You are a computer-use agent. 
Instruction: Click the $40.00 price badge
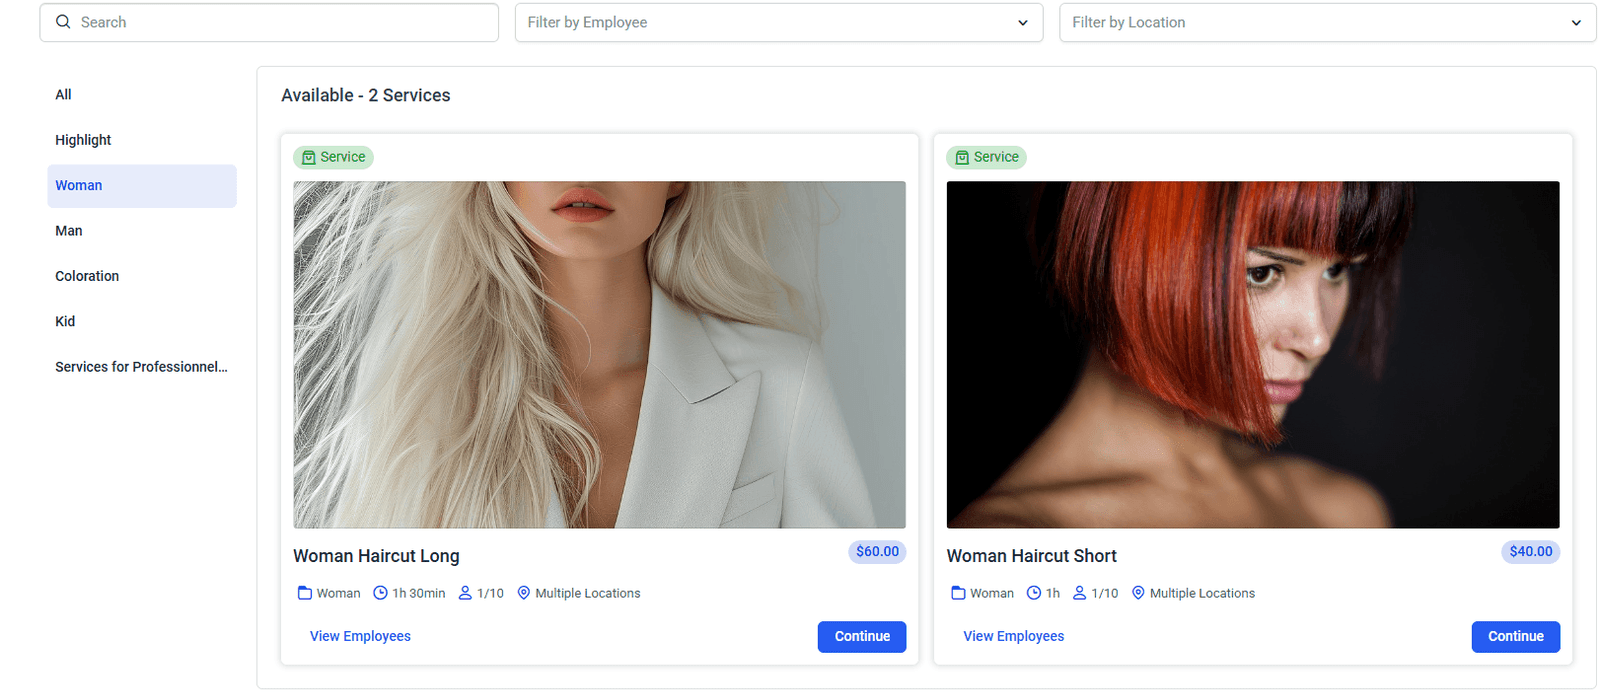coord(1531,552)
